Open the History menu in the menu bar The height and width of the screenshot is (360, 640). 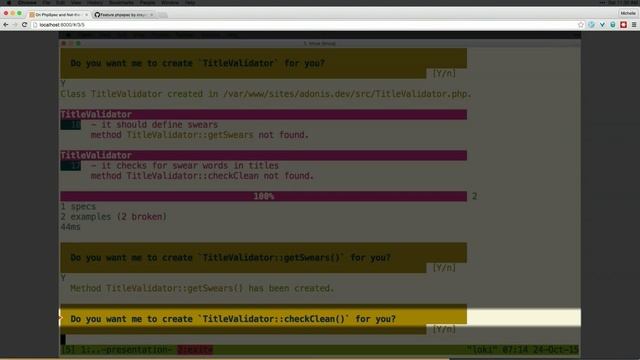click(95, 2)
